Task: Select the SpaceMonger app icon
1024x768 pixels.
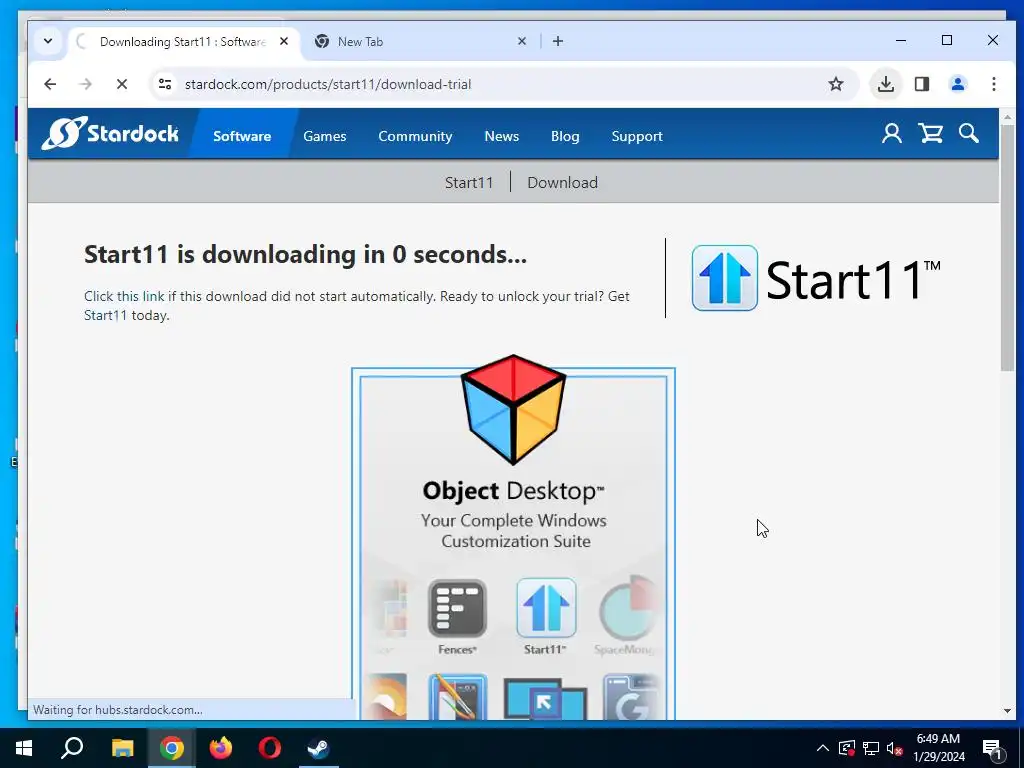Action: coord(628,608)
